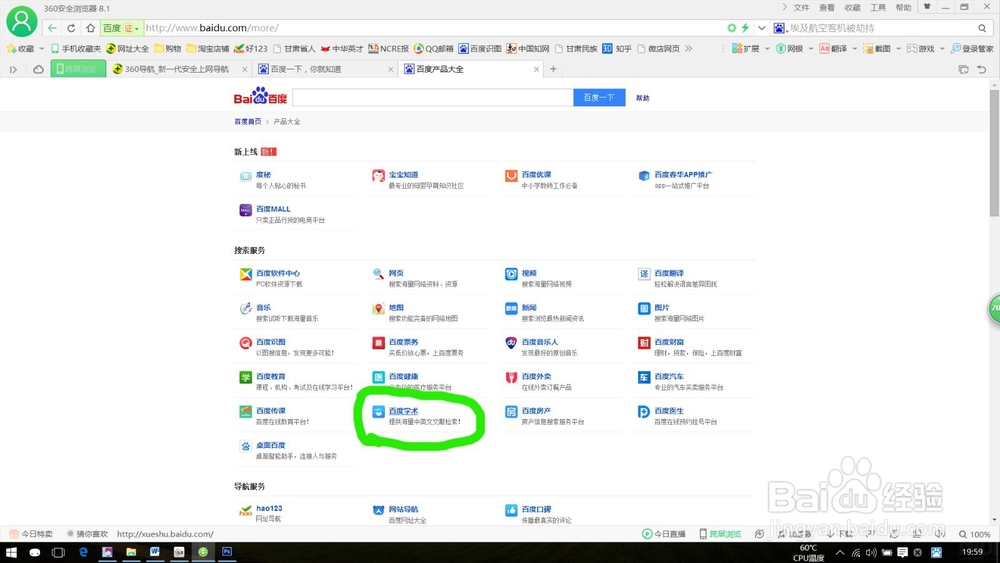
Task: Open Word from the taskbar
Action: (154, 552)
